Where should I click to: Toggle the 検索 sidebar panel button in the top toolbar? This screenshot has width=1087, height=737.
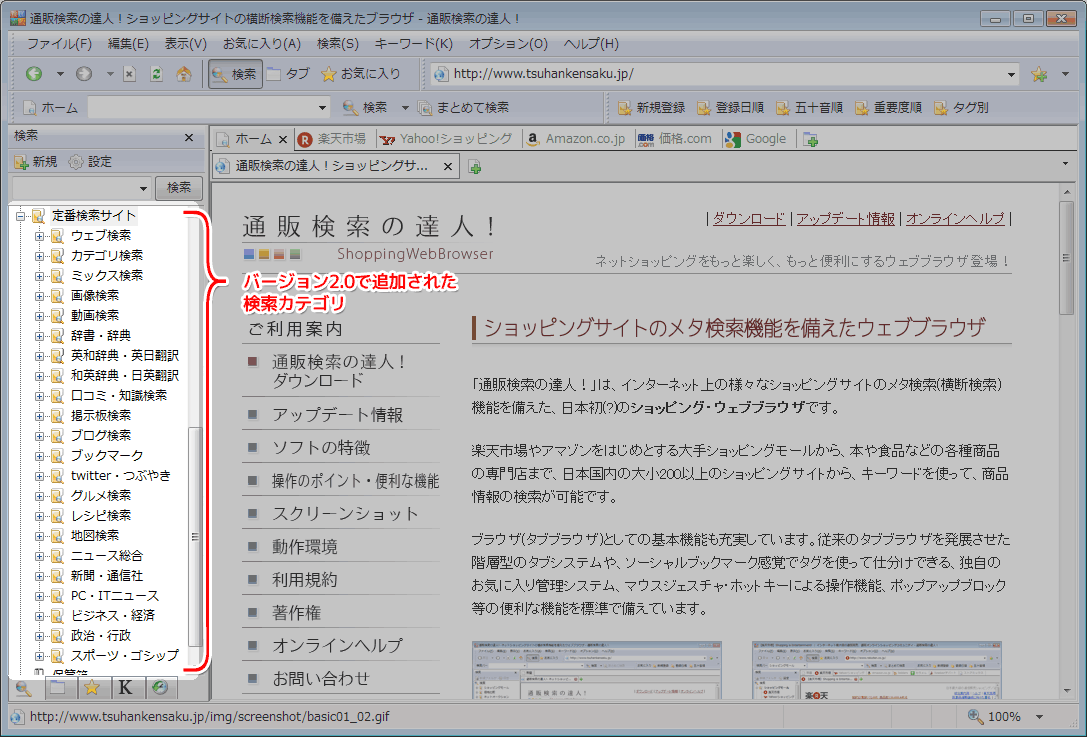tap(235, 73)
